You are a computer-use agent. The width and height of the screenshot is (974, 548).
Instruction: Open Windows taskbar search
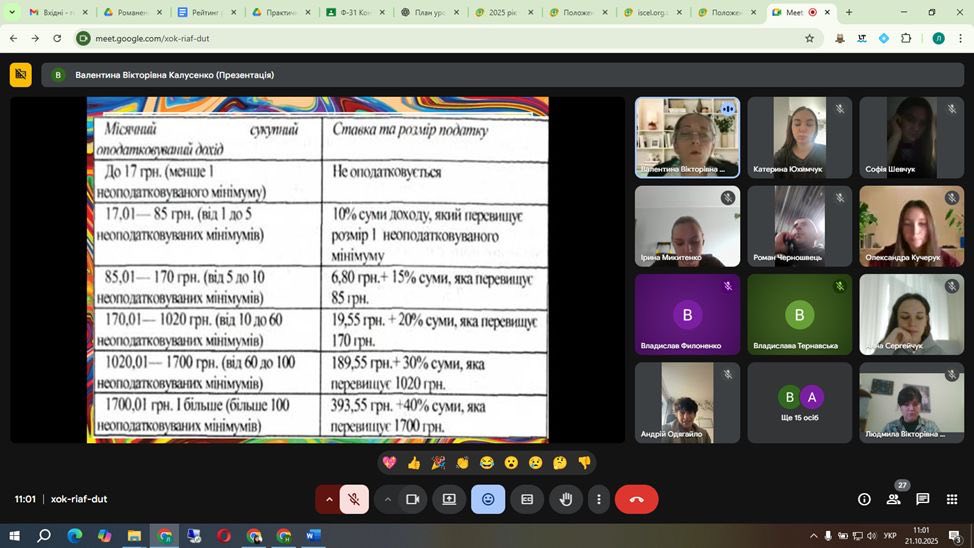(x=44, y=536)
